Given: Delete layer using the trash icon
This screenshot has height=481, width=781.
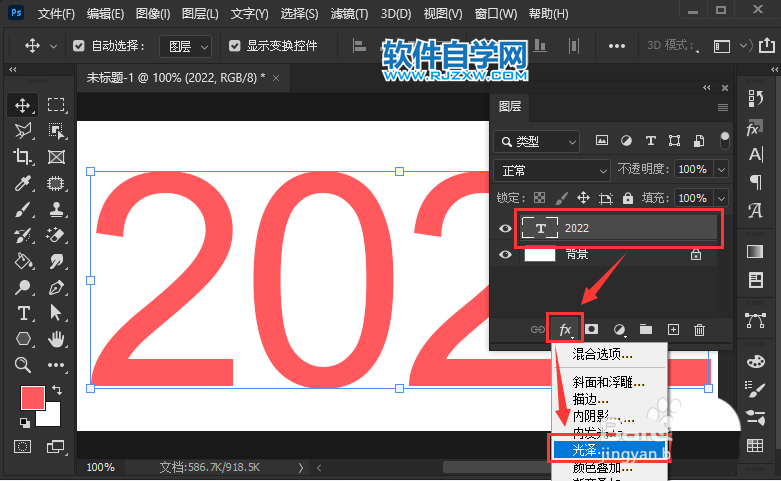Looking at the screenshot, I should pos(700,329).
